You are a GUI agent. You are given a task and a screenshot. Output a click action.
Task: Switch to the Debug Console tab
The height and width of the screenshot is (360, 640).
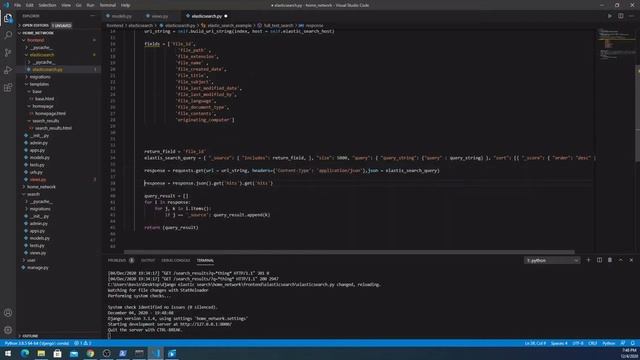tap(176, 260)
